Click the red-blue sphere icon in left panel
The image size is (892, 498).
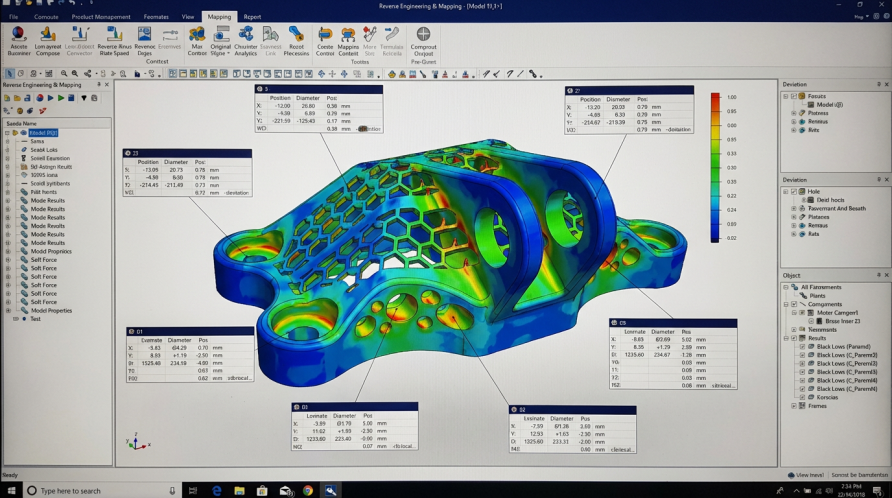click(x=40, y=98)
